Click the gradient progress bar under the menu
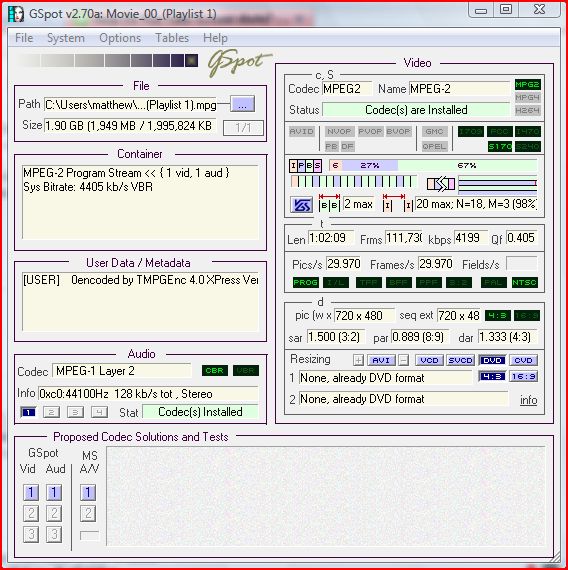This screenshot has width=568, height=570. tap(107, 60)
